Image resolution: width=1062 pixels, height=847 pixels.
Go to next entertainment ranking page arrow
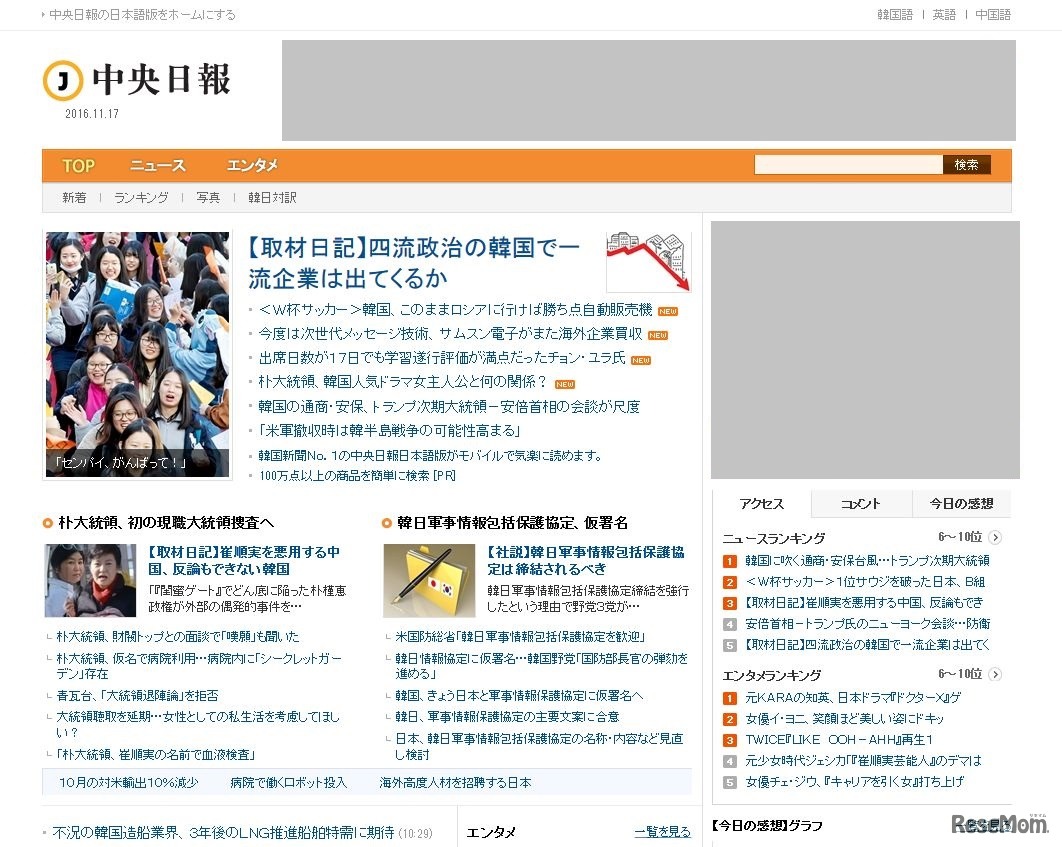pyautogui.click(x=995, y=674)
